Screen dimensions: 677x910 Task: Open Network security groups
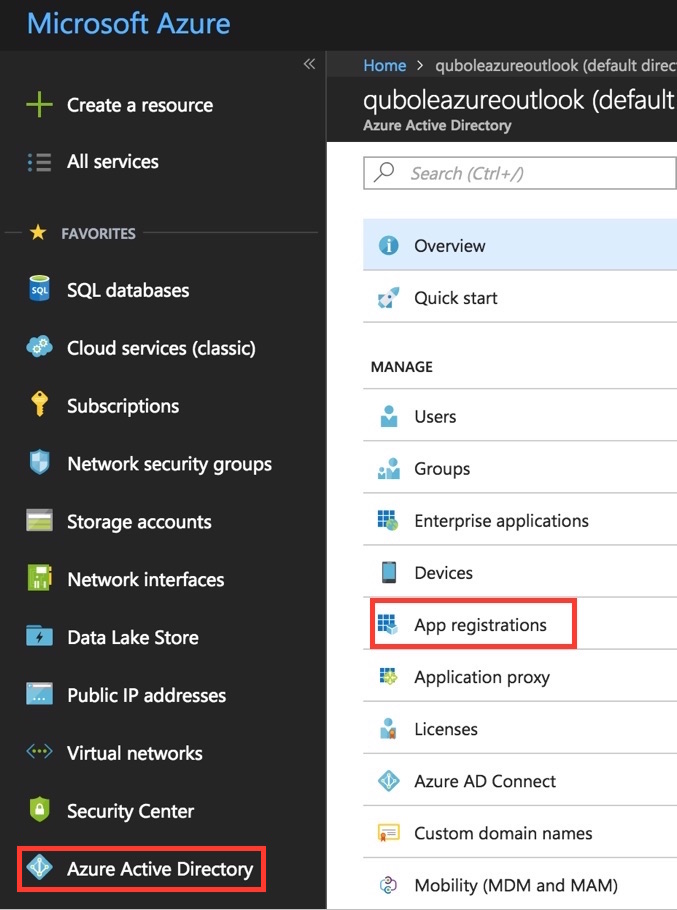pos(169,464)
